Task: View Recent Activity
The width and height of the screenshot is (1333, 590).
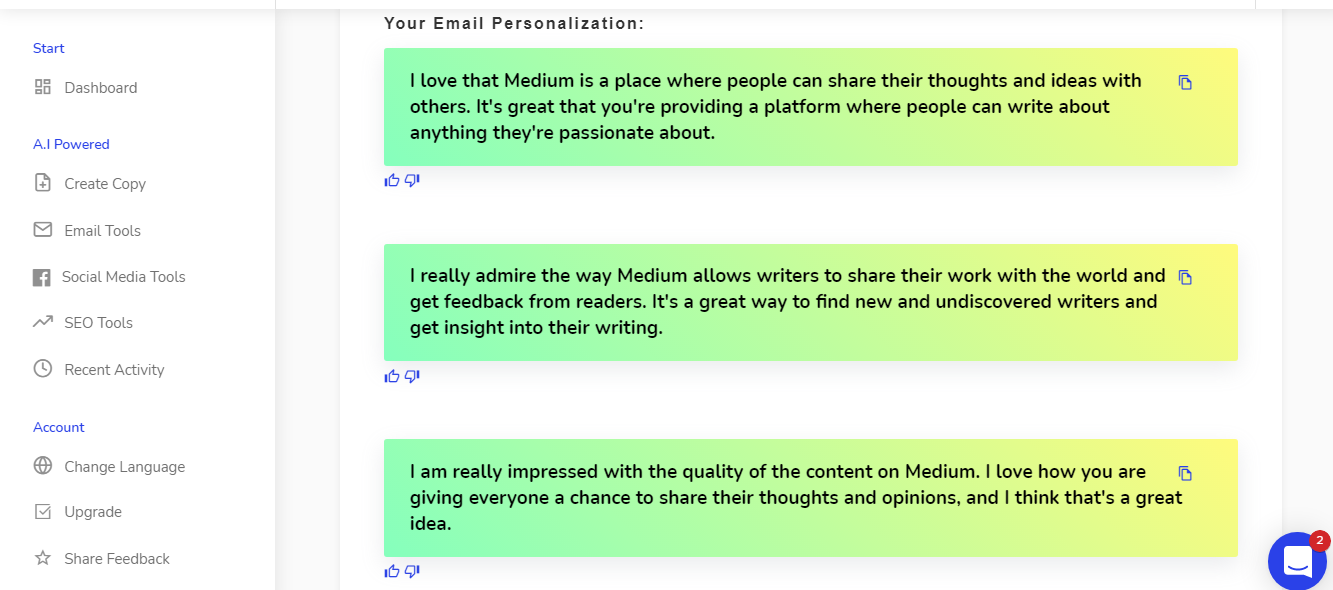Action: pyautogui.click(x=114, y=370)
